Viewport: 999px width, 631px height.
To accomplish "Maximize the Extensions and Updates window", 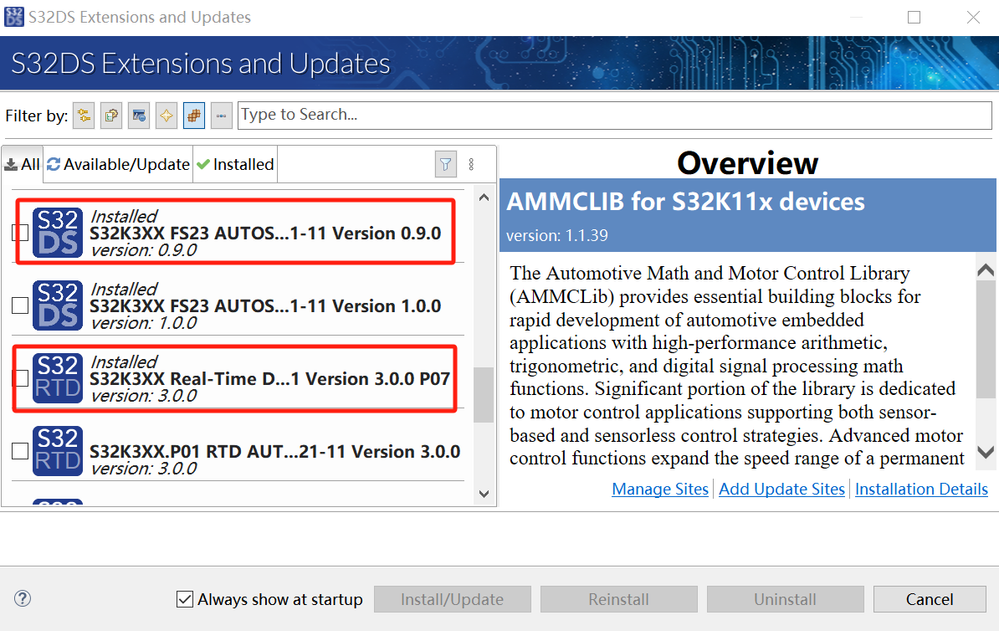I will tap(914, 17).
